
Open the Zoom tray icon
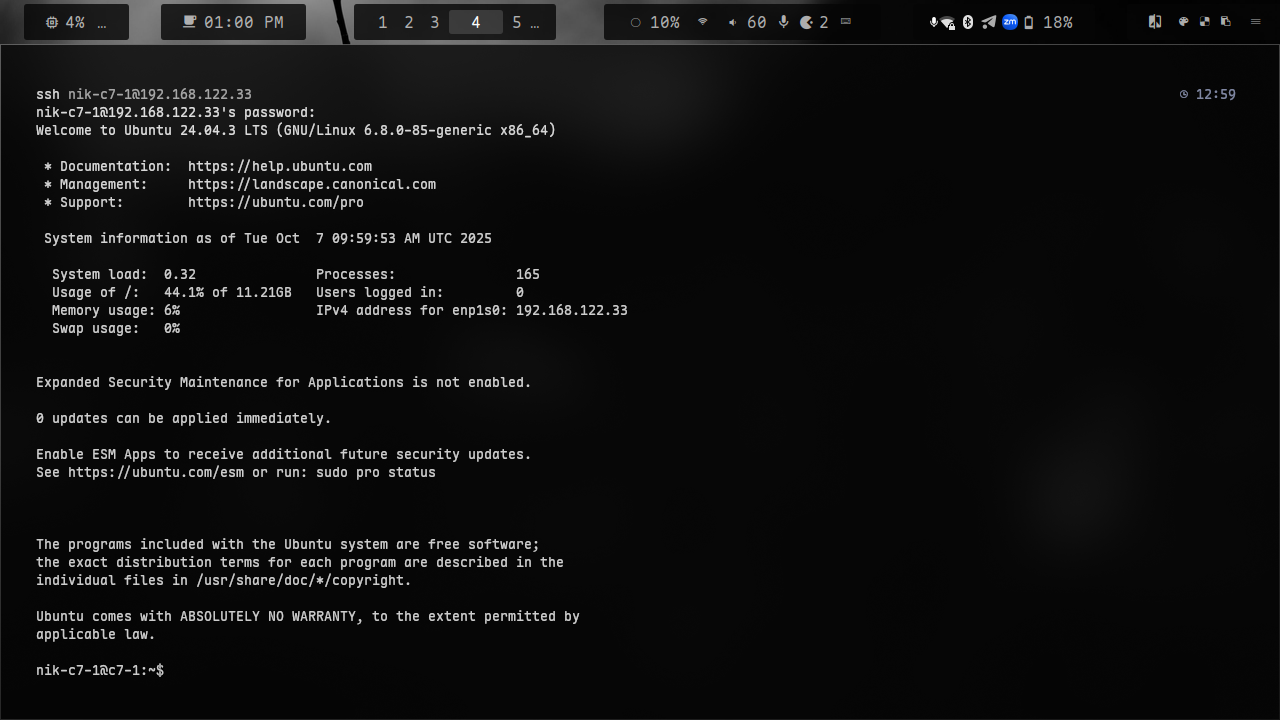tap(1009, 22)
